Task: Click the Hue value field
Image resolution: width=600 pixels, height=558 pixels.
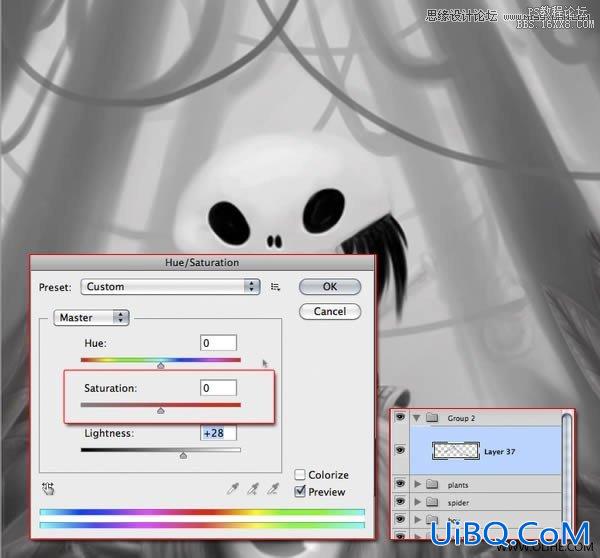Action: [218, 343]
